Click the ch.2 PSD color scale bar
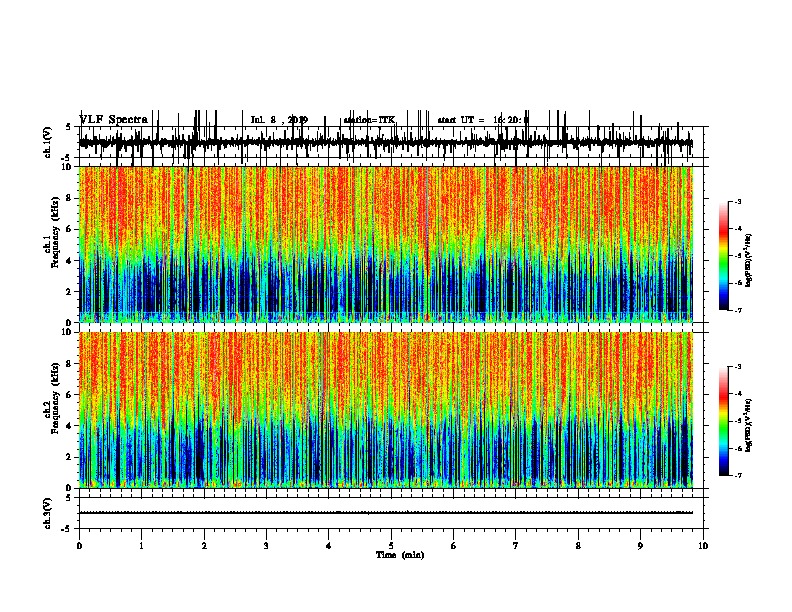Screen dimensions: 792x612 (724, 421)
